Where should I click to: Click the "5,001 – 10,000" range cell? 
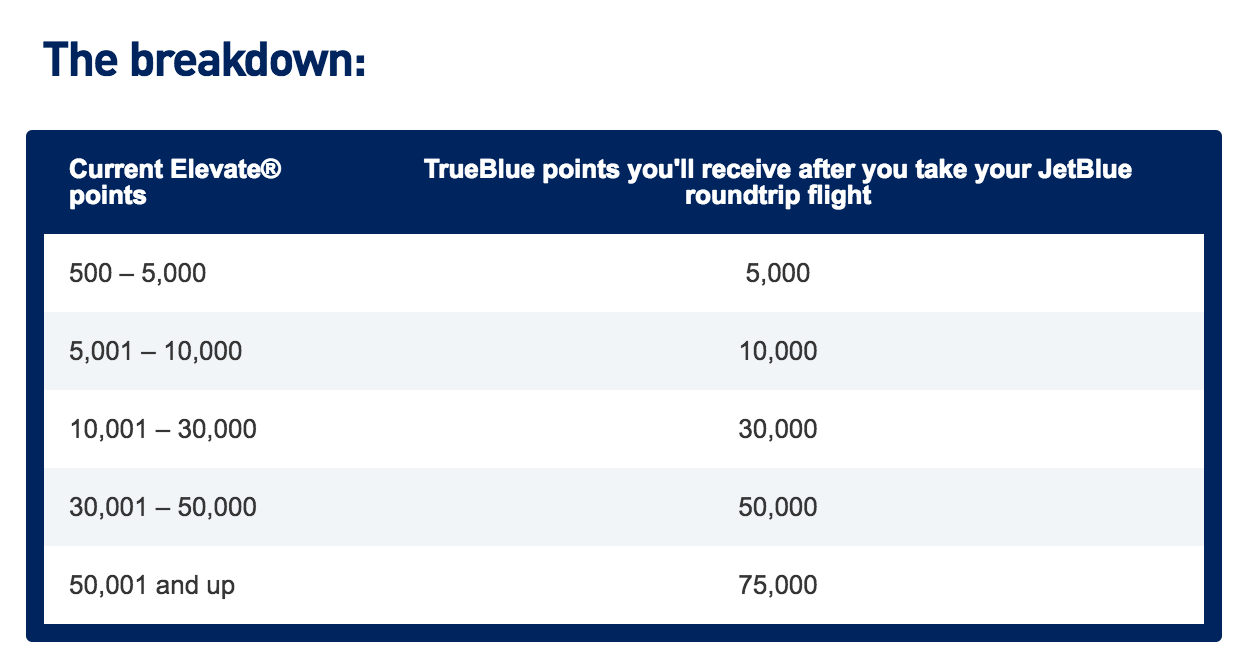click(x=156, y=351)
